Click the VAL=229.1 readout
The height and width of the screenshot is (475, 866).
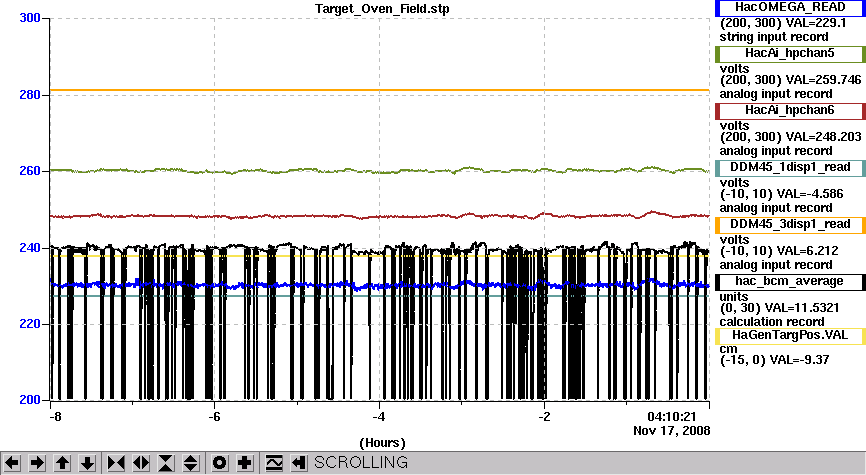pyautogui.click(x=815, y=23)
